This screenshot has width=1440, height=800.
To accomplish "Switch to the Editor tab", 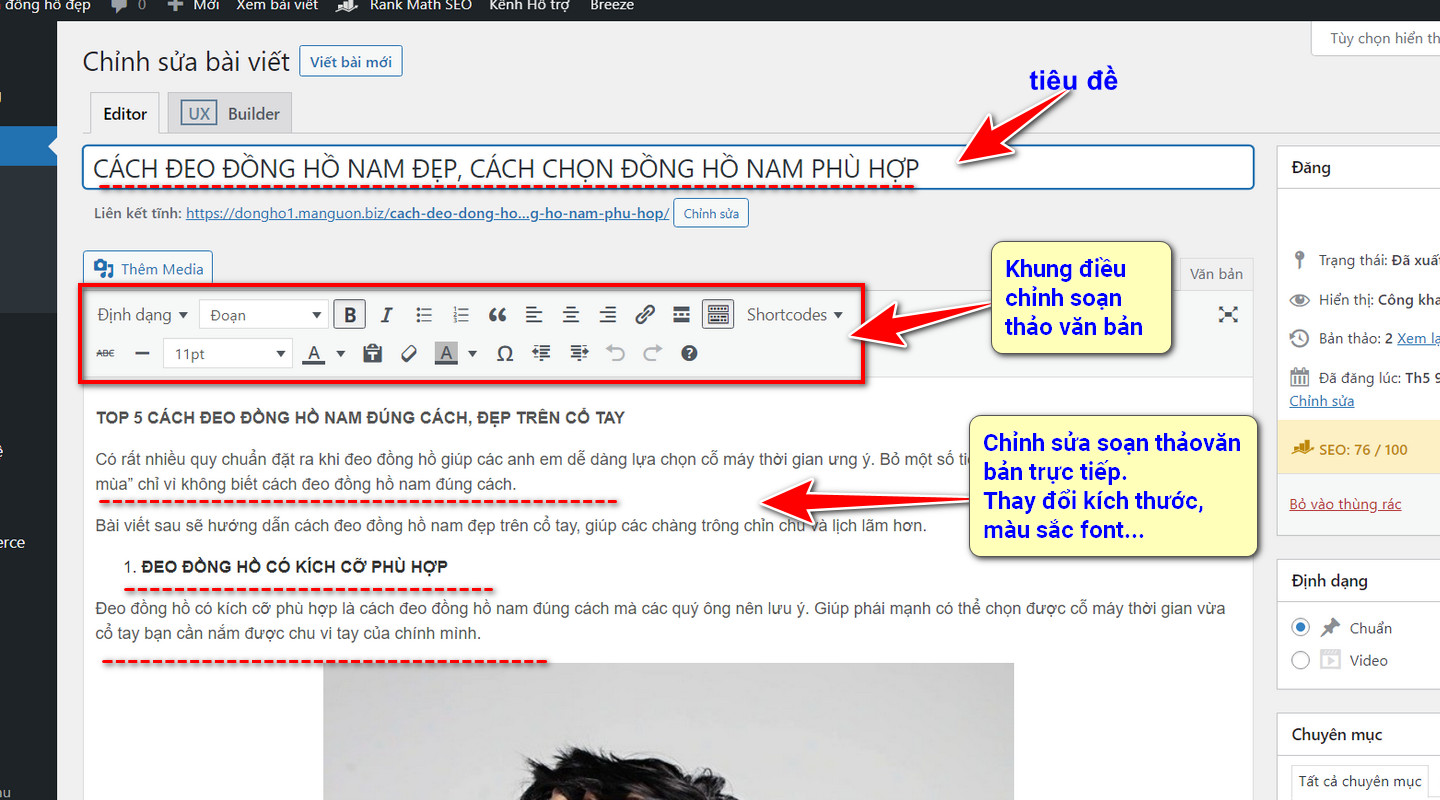I will click(x=125, y=114).
